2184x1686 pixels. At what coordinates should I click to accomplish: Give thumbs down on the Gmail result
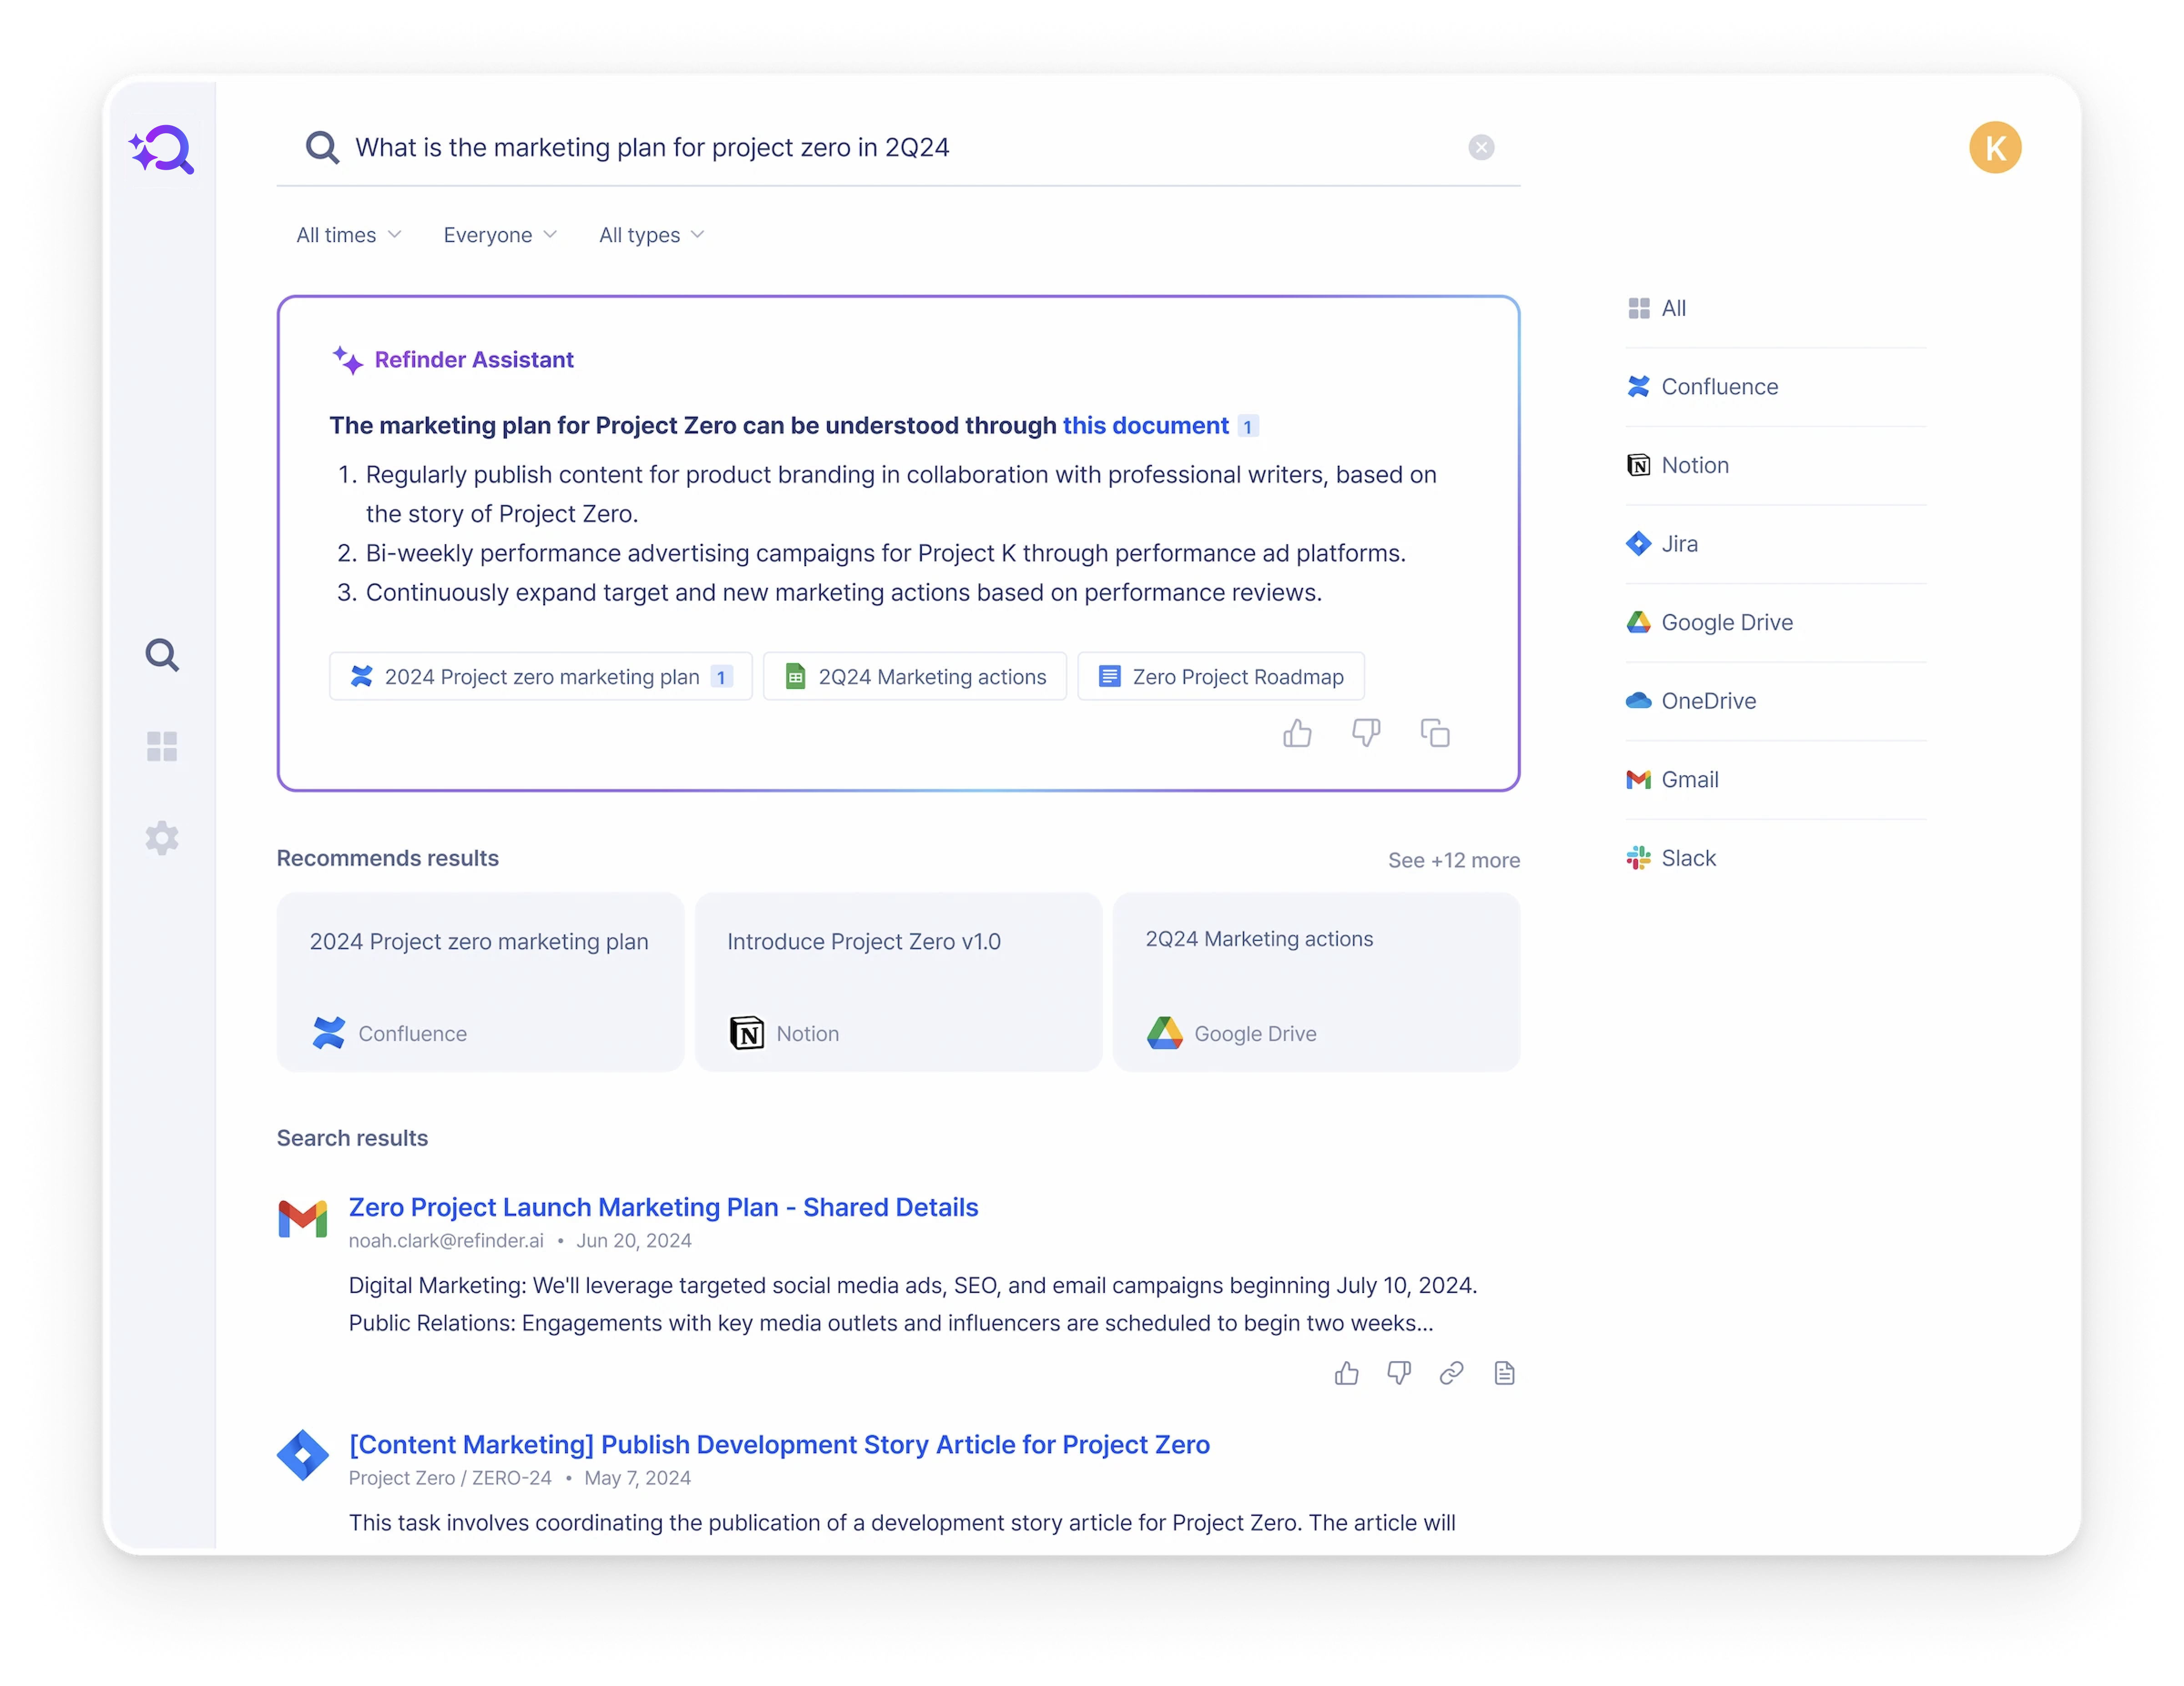(x=1399, y=1373)
